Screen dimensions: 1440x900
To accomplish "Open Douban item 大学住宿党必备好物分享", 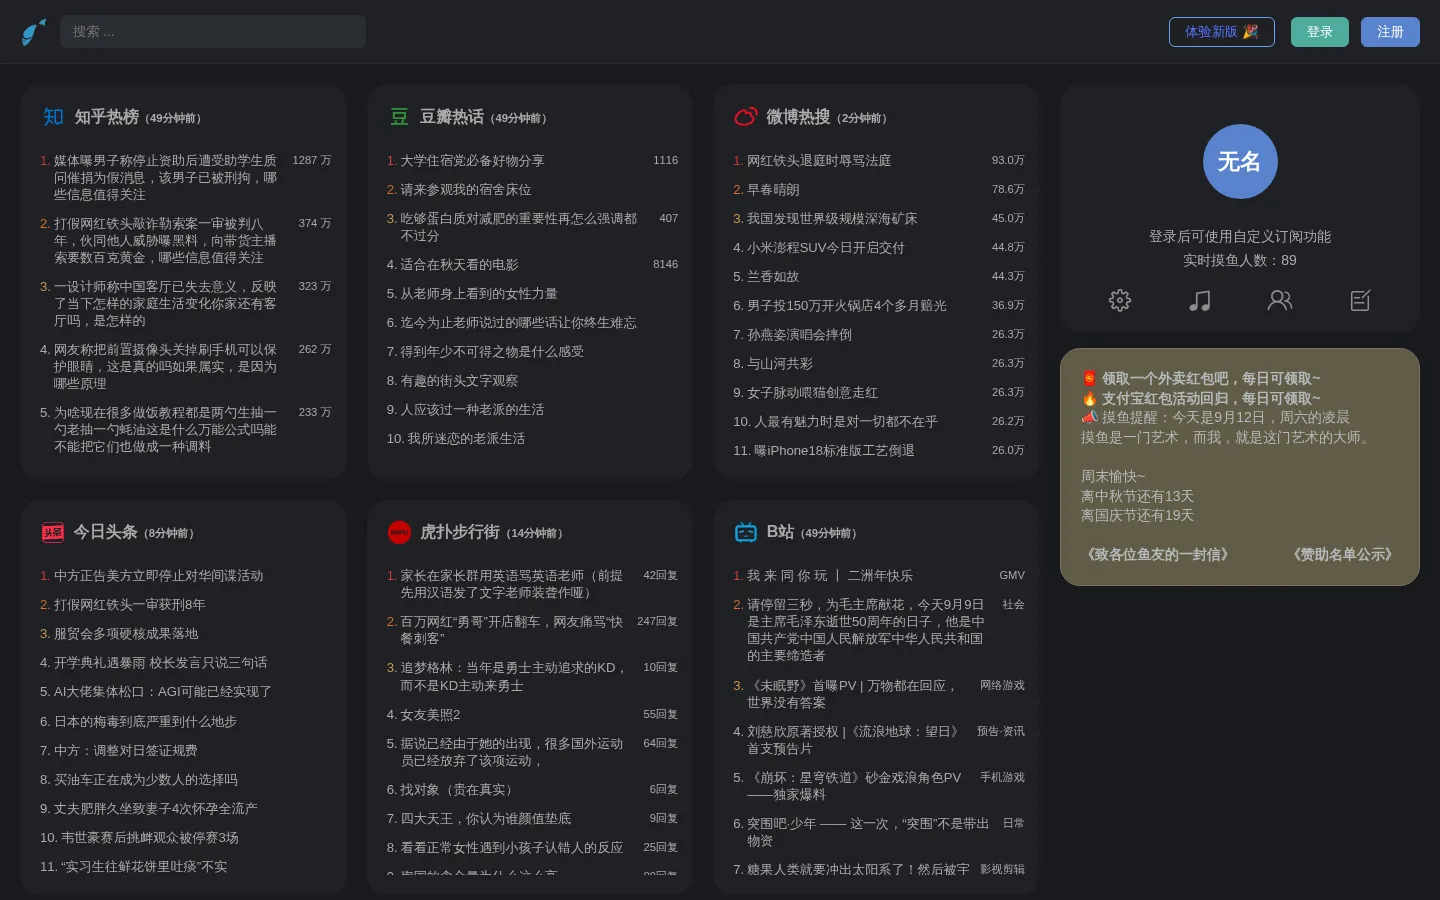I will (x=472, y=160).
